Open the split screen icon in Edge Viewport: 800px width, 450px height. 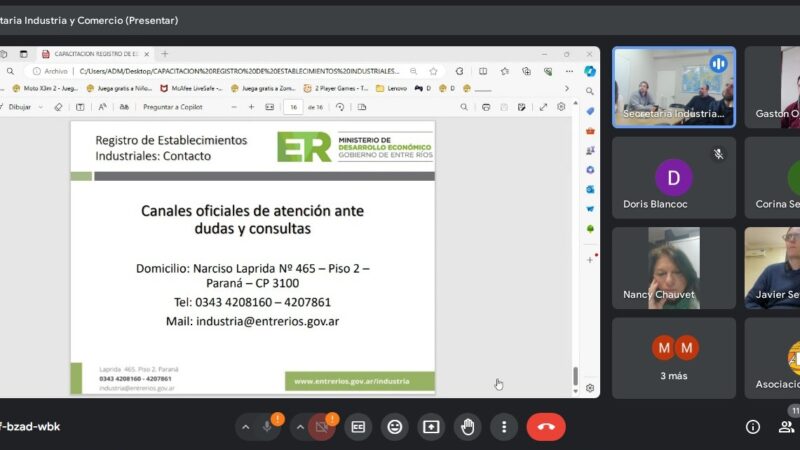(x=483, y=71)
